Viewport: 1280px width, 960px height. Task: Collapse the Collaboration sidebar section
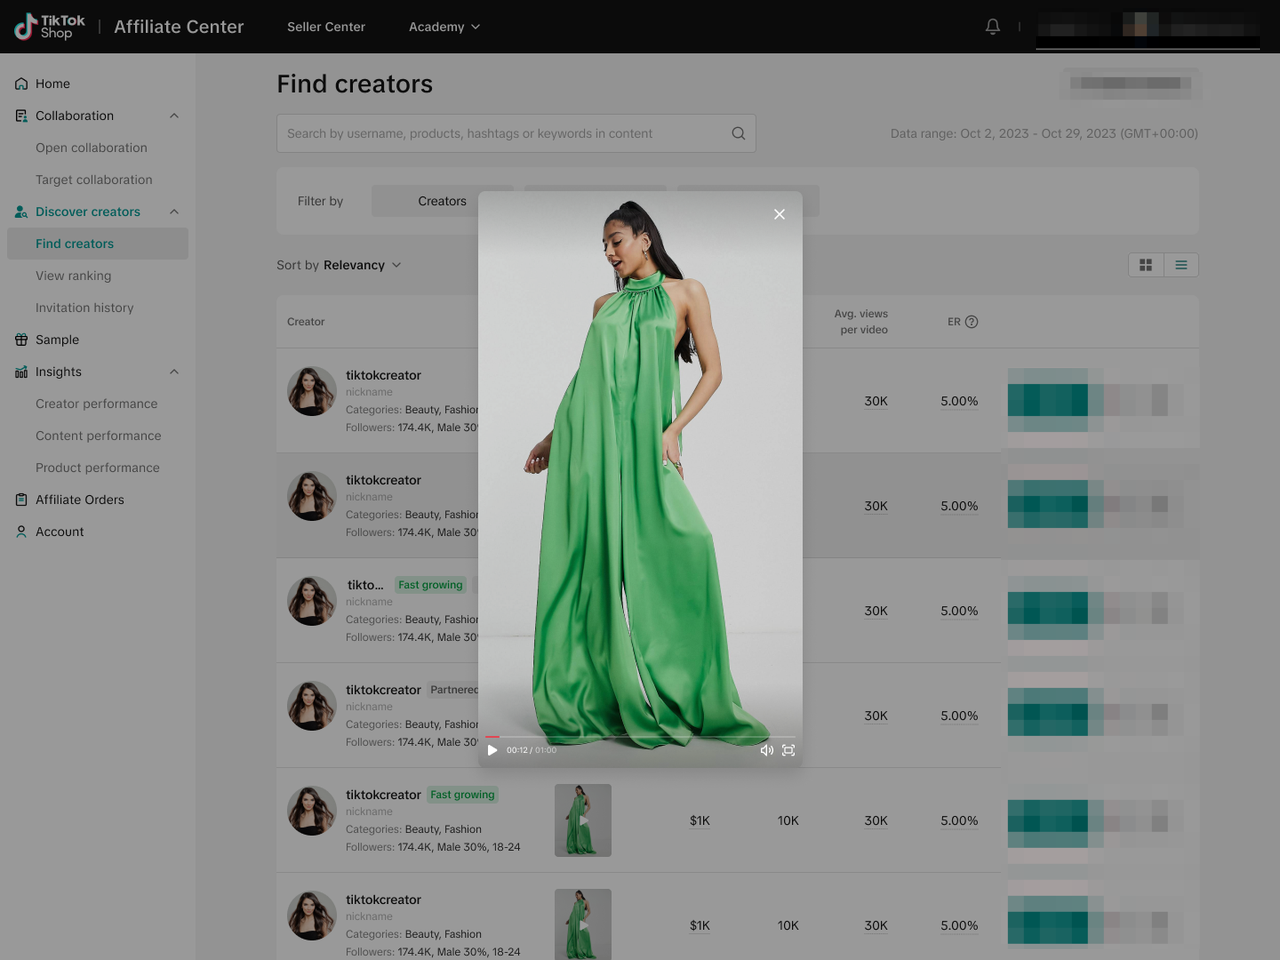174,116
